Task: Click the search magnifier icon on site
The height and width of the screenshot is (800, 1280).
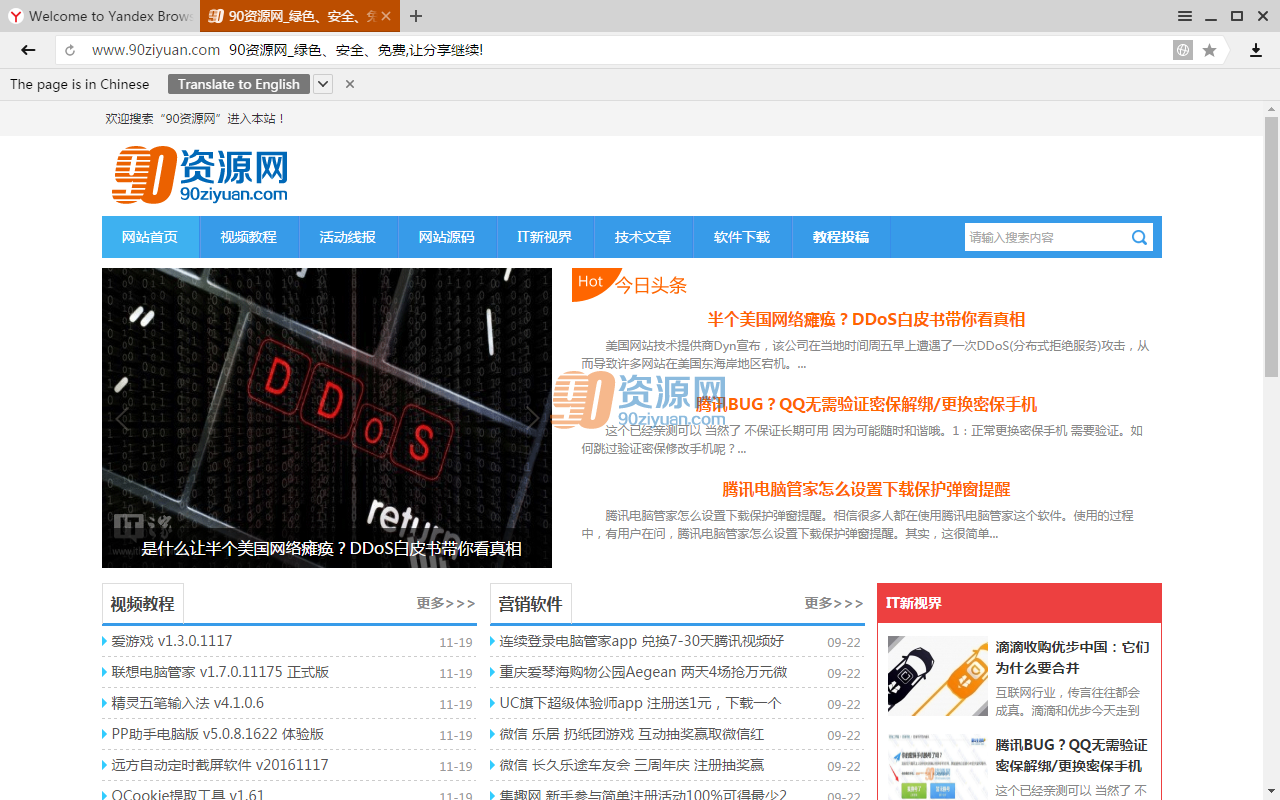Action: [x=1139, y=237]
